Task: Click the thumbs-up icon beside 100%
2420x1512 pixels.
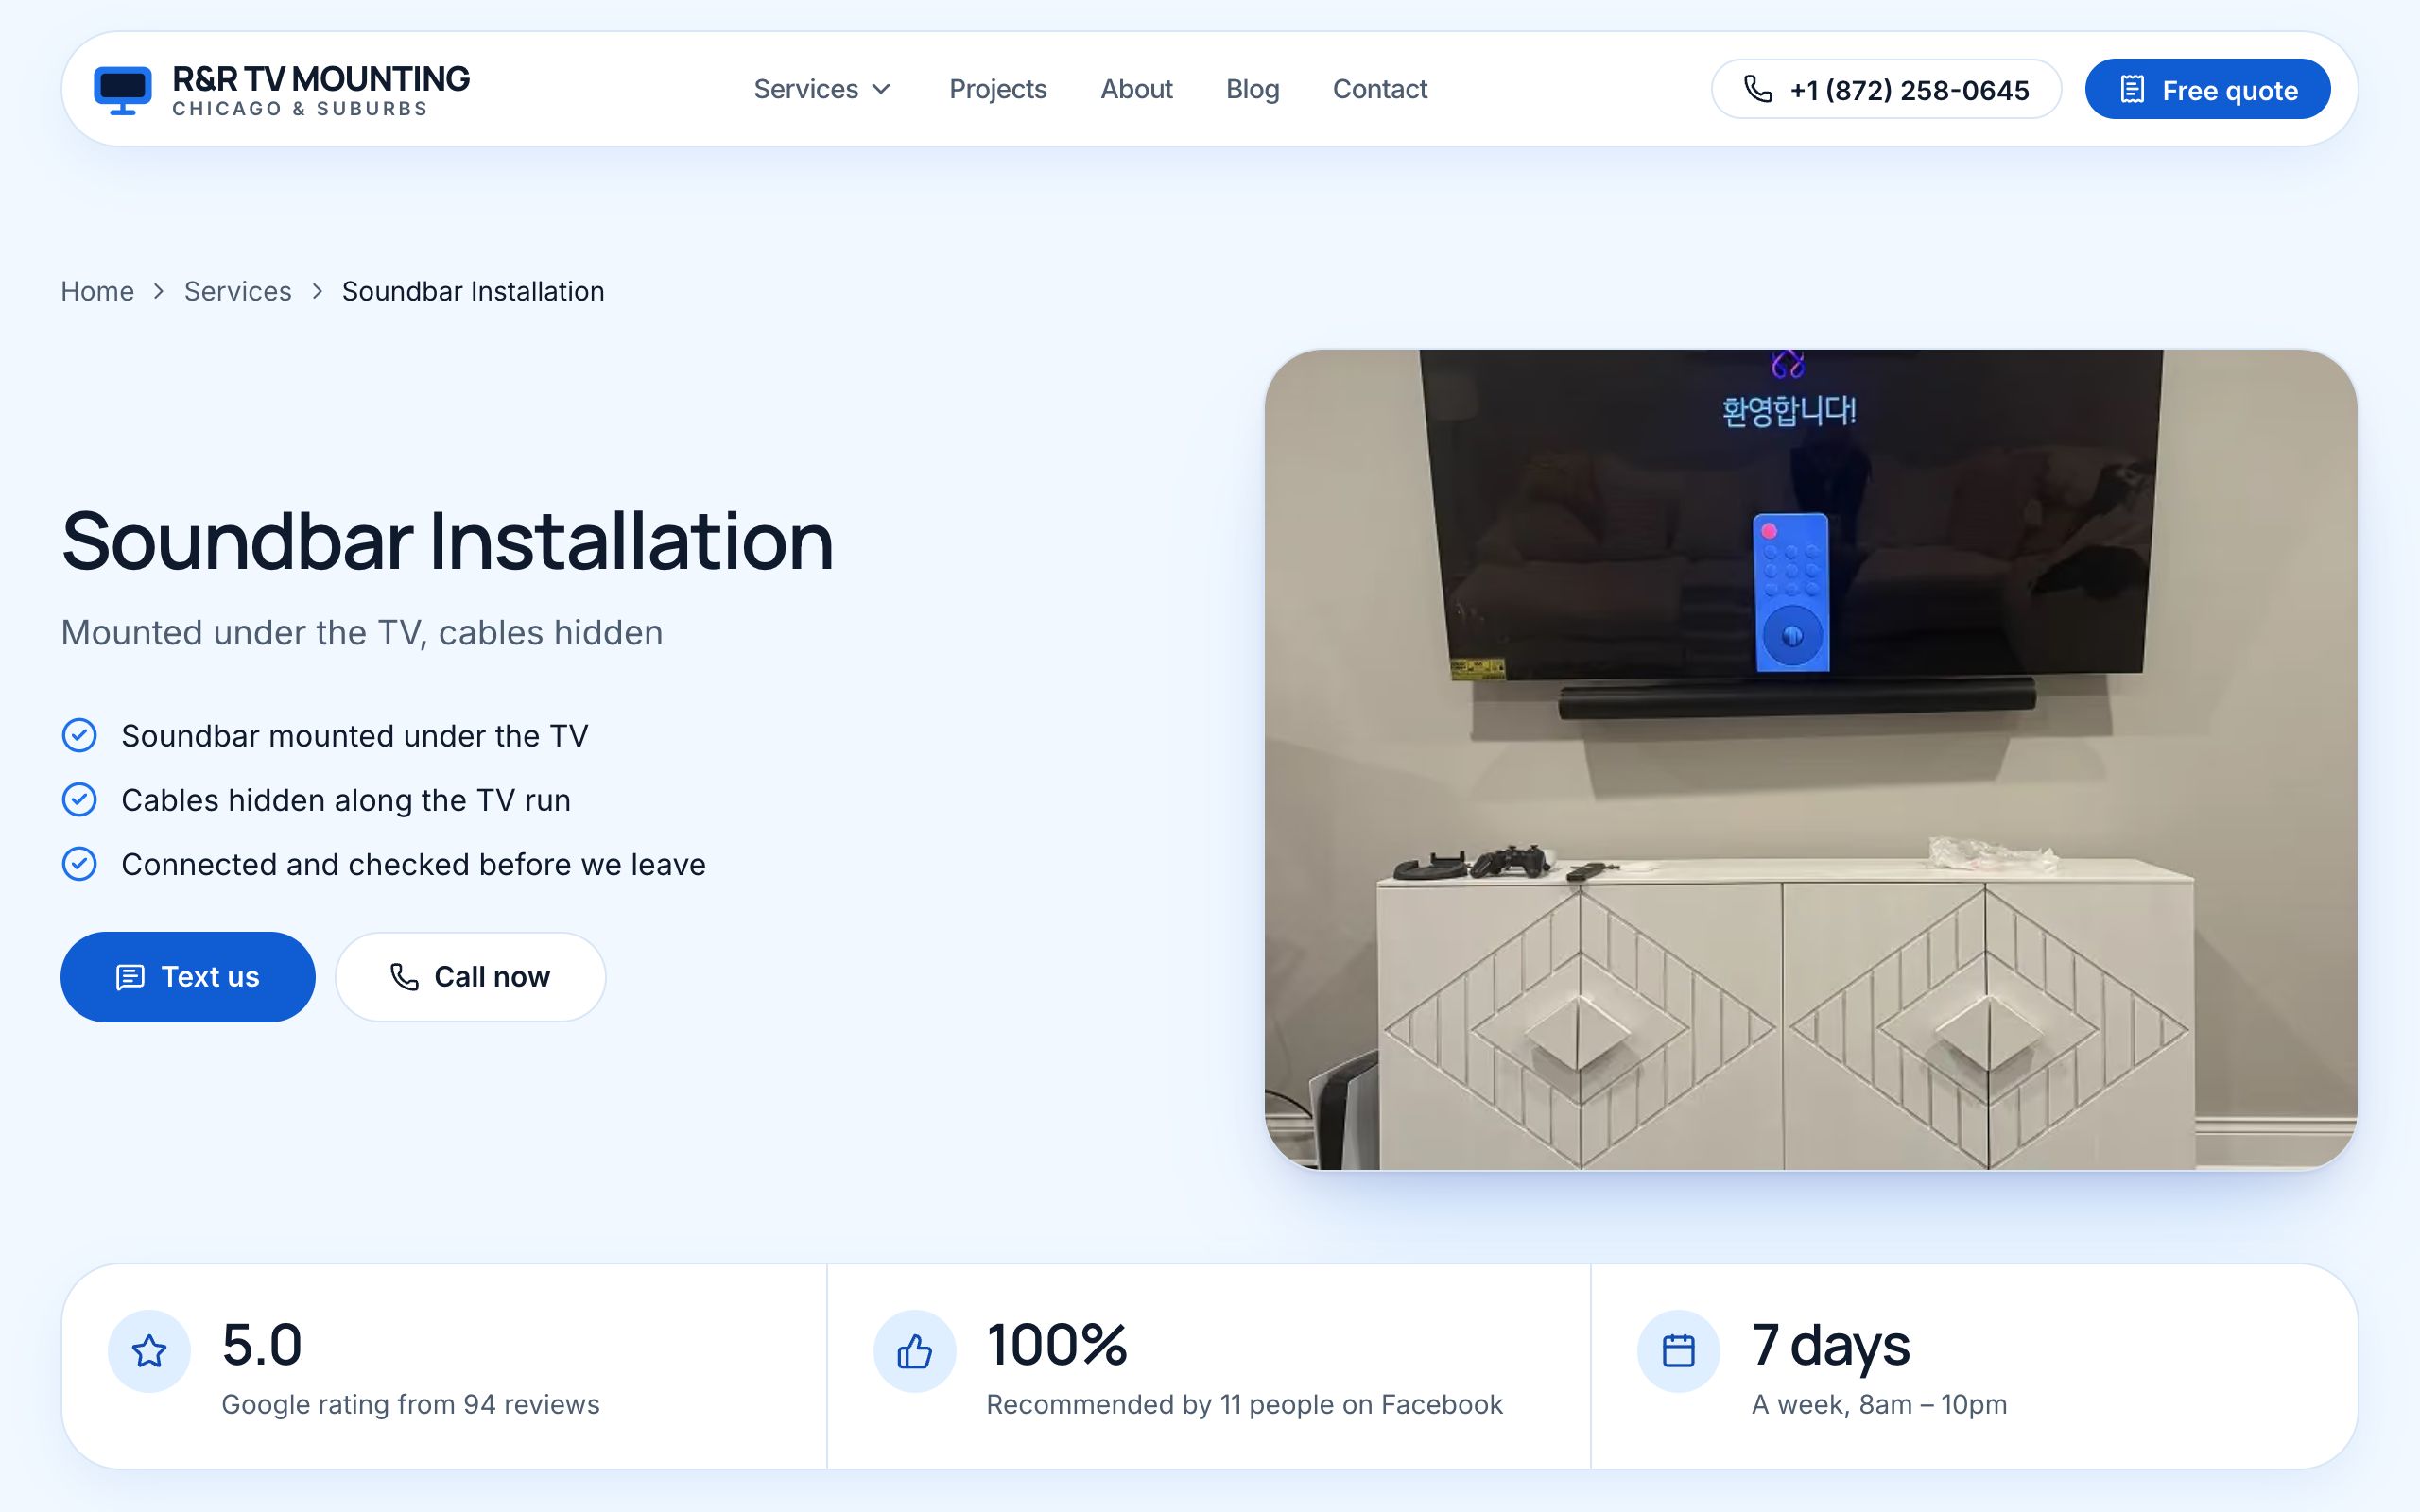Action: (914, 1351)
